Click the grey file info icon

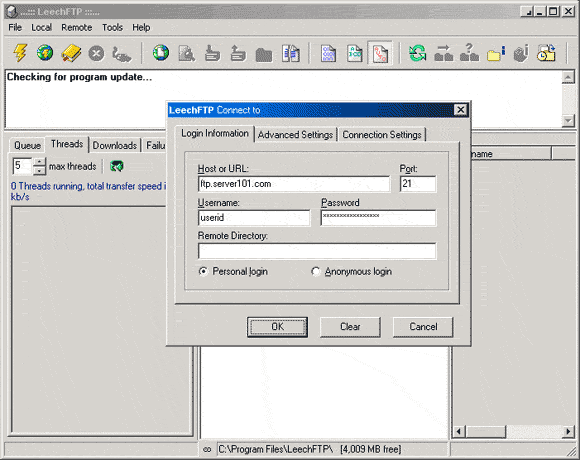[521, 54]
